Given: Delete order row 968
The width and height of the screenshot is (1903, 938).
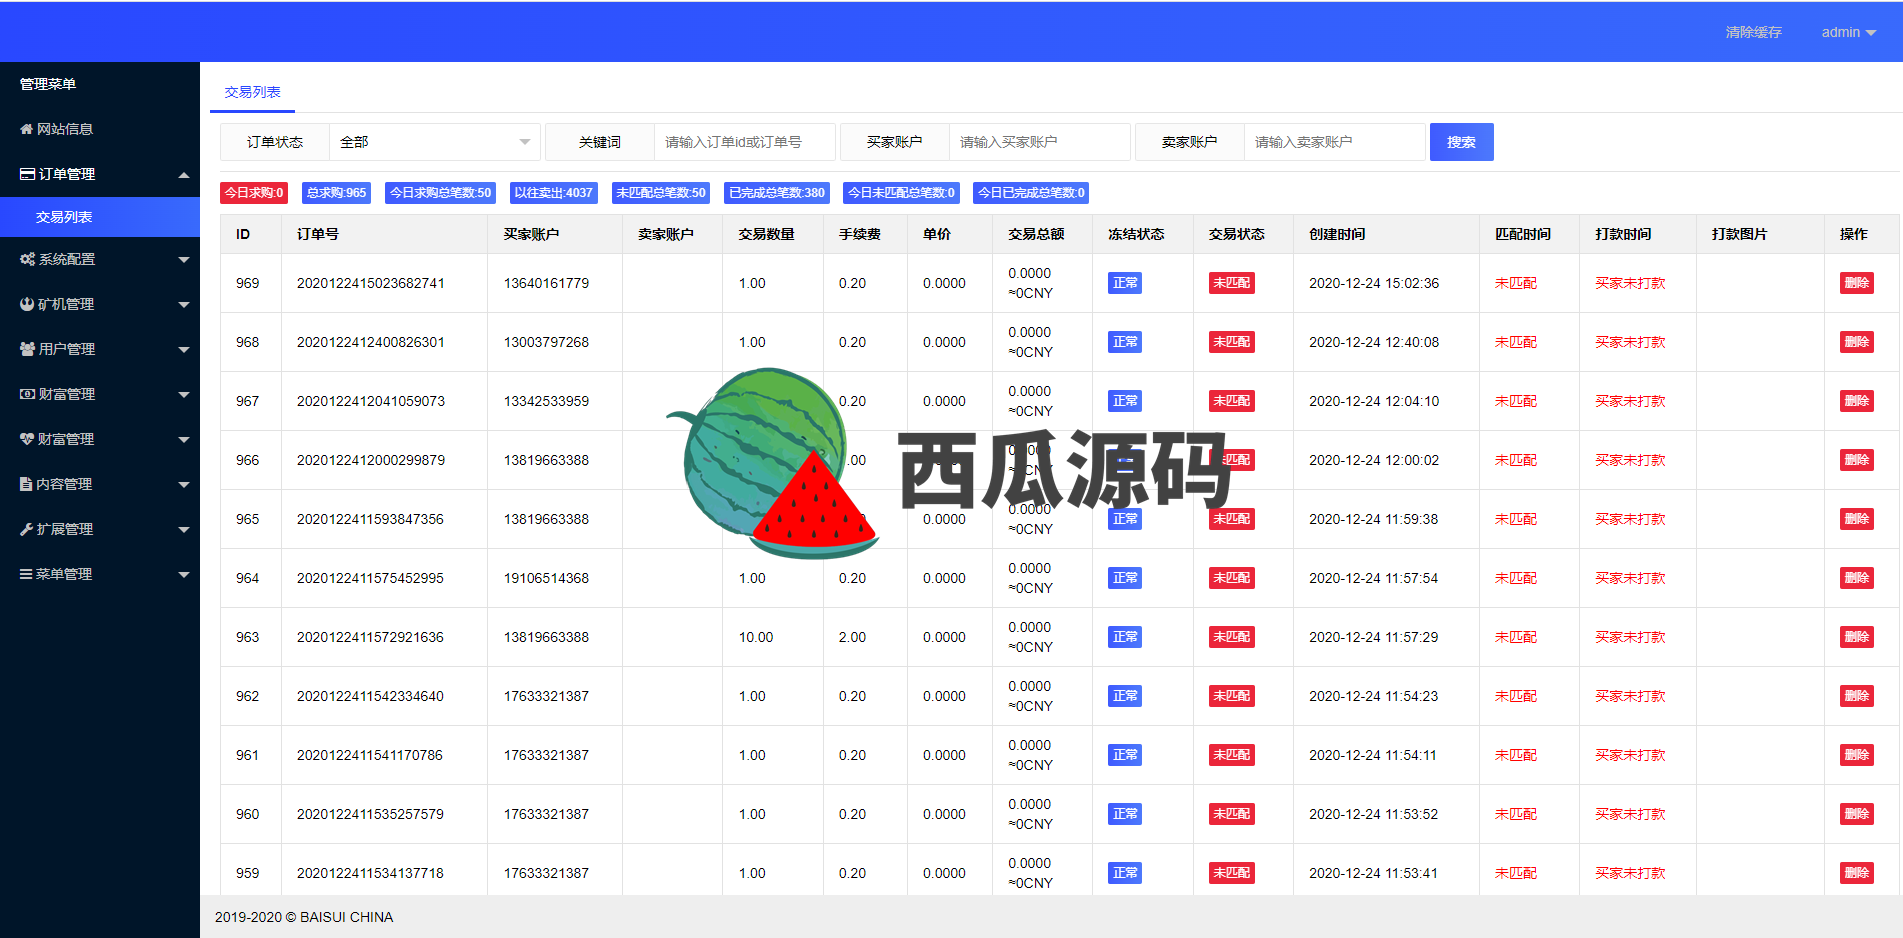Looking at the screenshot, I should pos(1857,342).
